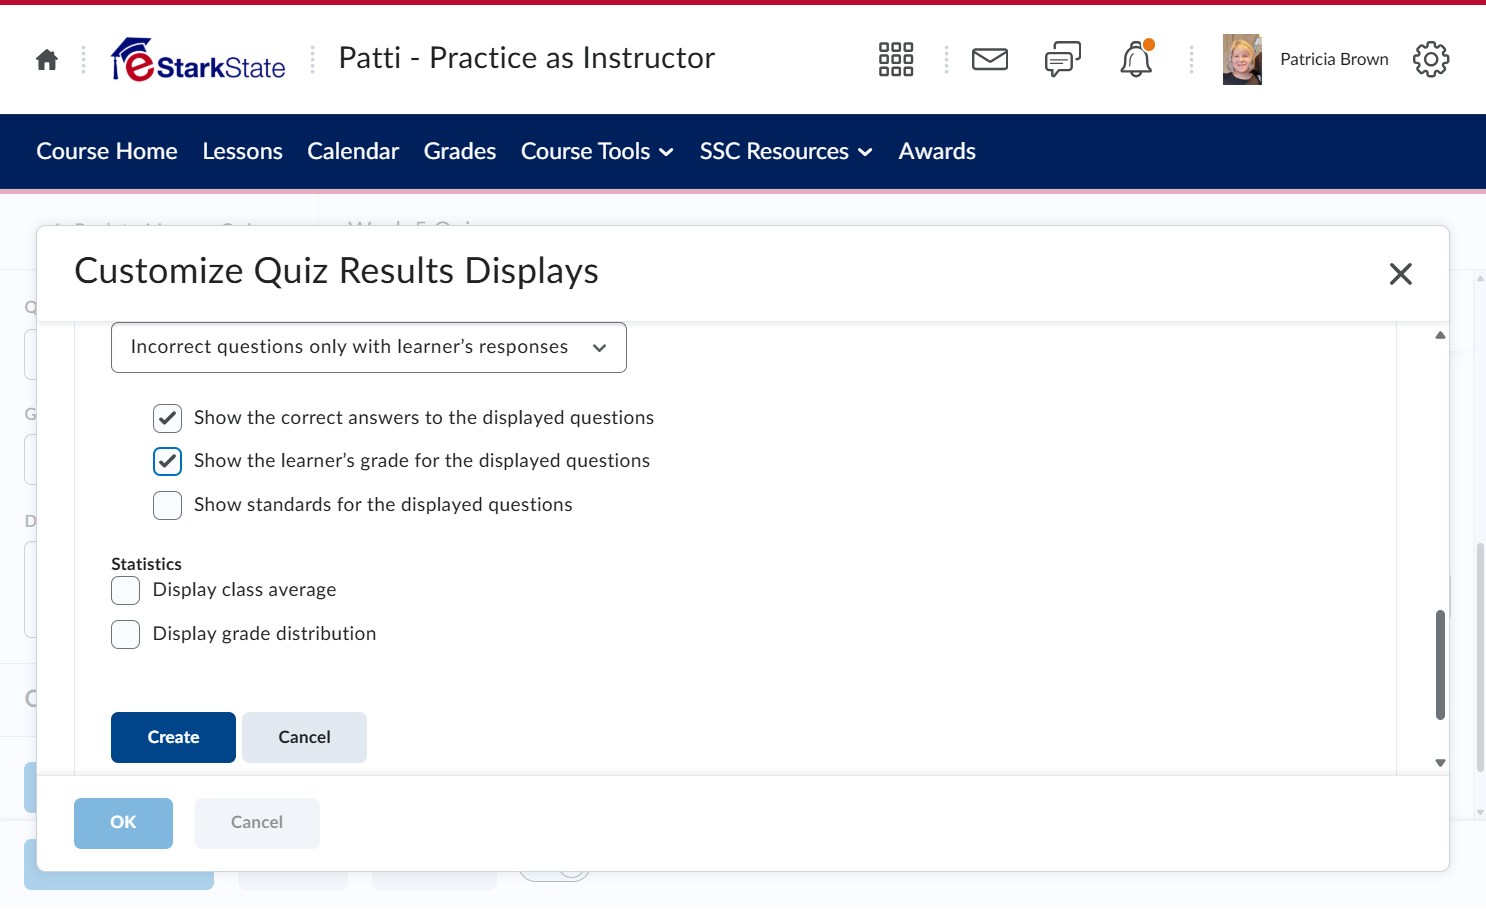Viewport: 1486px width, 909px height.
Task: Click the Stark State logo
Action: coord(198,60)
